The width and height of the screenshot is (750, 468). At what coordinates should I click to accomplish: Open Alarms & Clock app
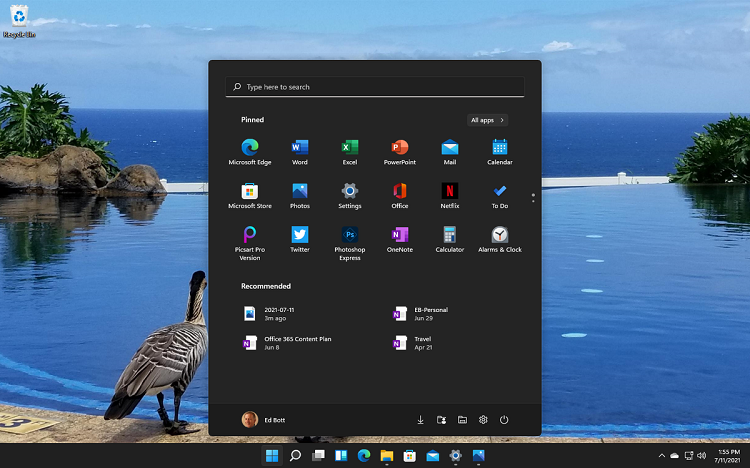point(500,236)
